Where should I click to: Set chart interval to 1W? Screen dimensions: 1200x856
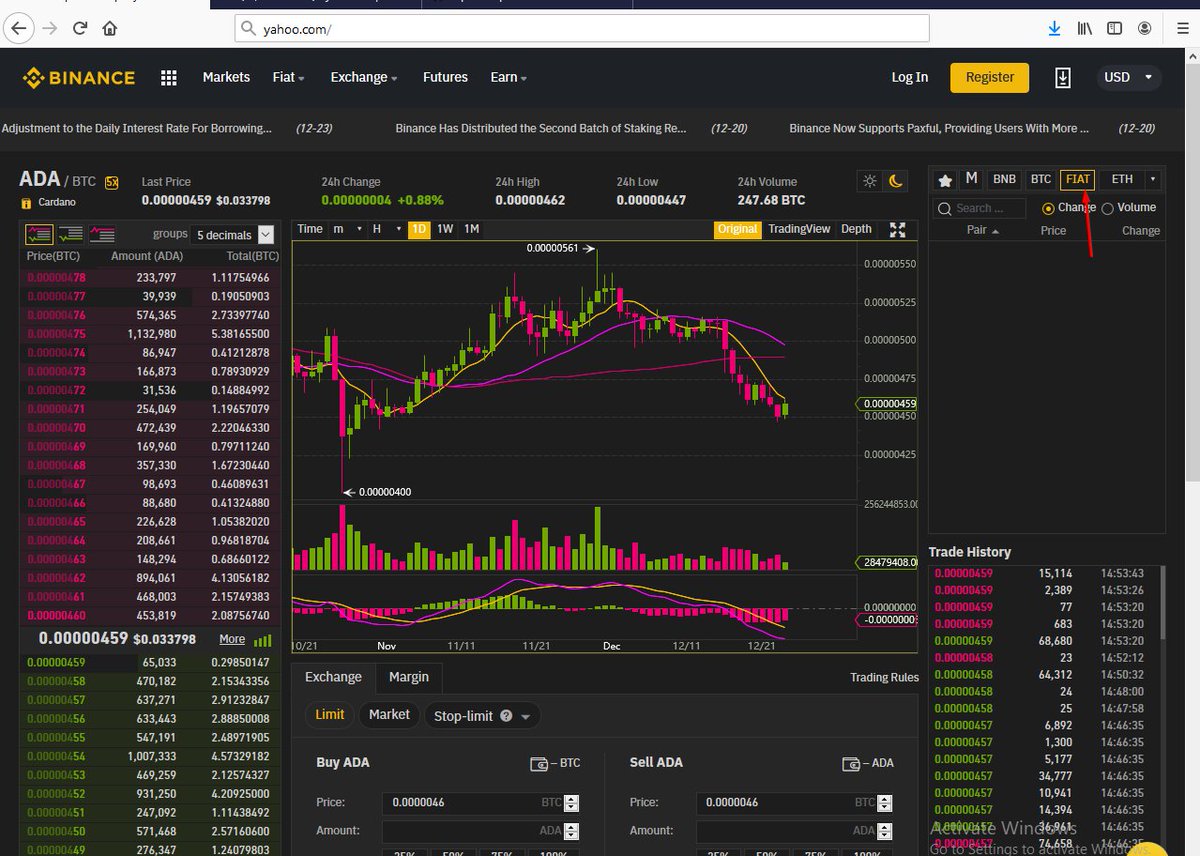tap(445, 229)
